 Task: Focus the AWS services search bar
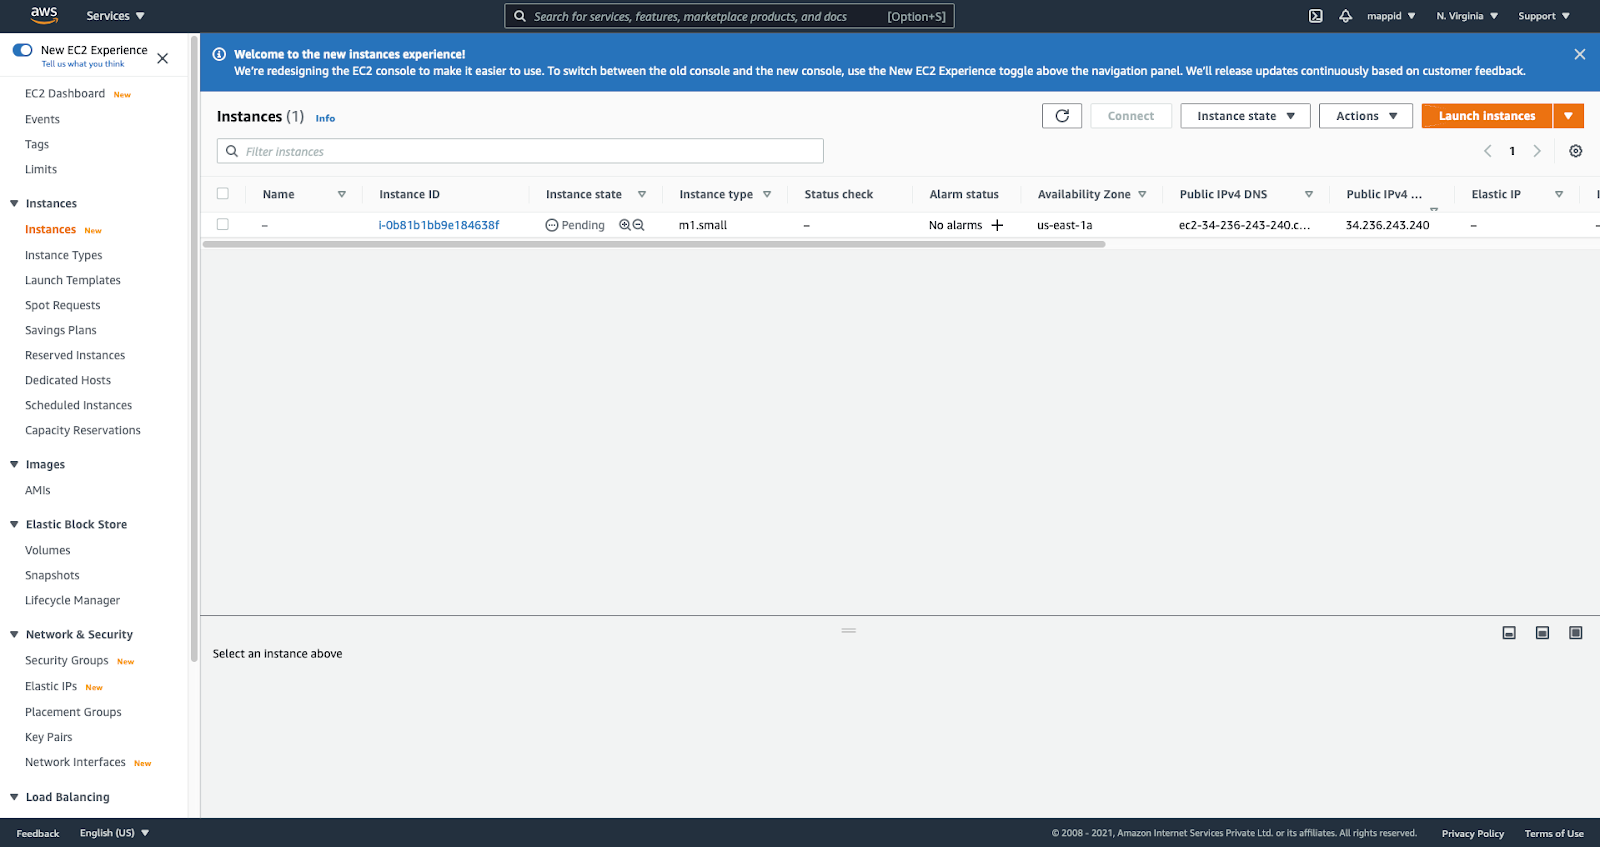729,16
